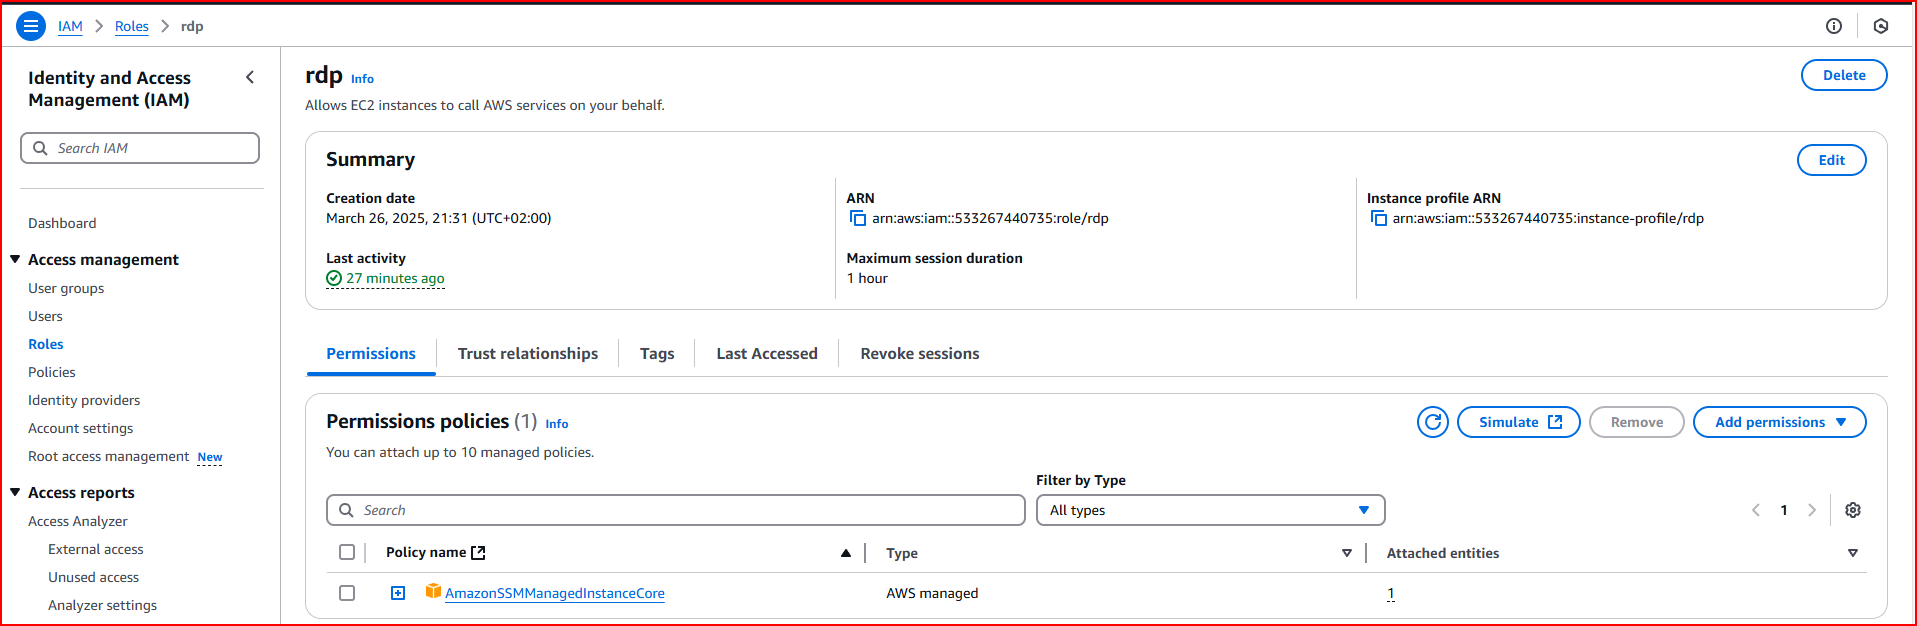Expand the AmazonSSMManagedInstanceCore policy details
The width and height of the screenshot is (1917, 626).
[x=398, y=593]
